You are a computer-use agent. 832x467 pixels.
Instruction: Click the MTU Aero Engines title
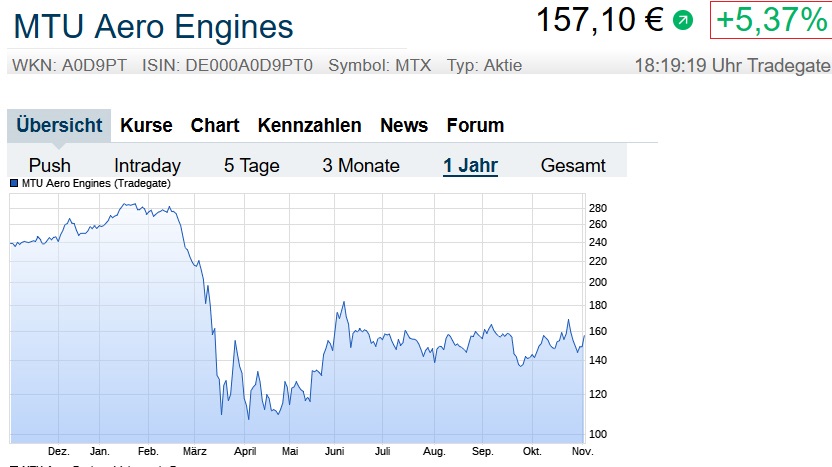pyautogui.click(x=153, y=27)
